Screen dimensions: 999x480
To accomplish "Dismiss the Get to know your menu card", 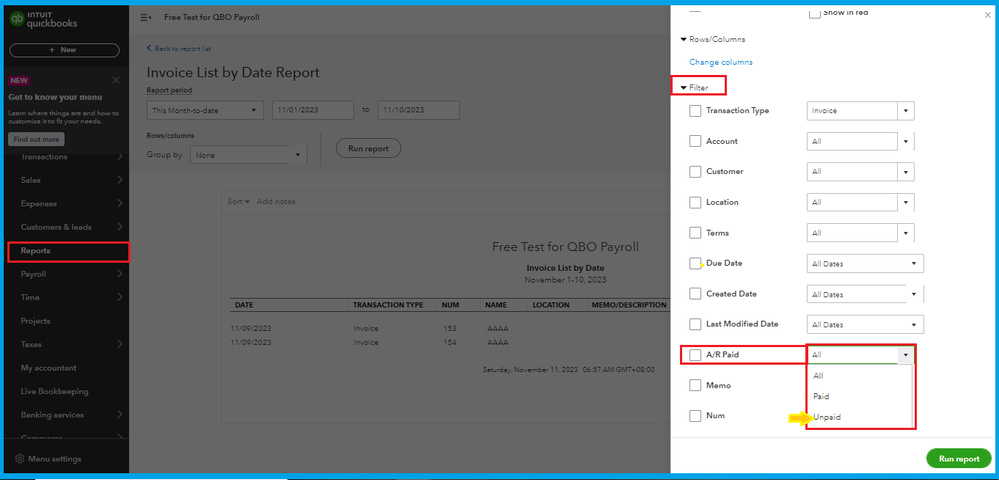I will (115, 80).
